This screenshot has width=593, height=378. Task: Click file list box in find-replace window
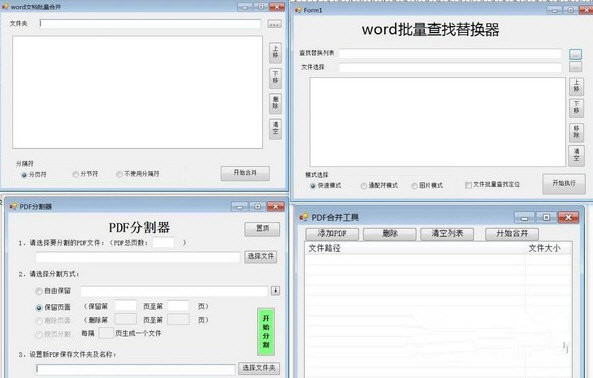(438, 122)
